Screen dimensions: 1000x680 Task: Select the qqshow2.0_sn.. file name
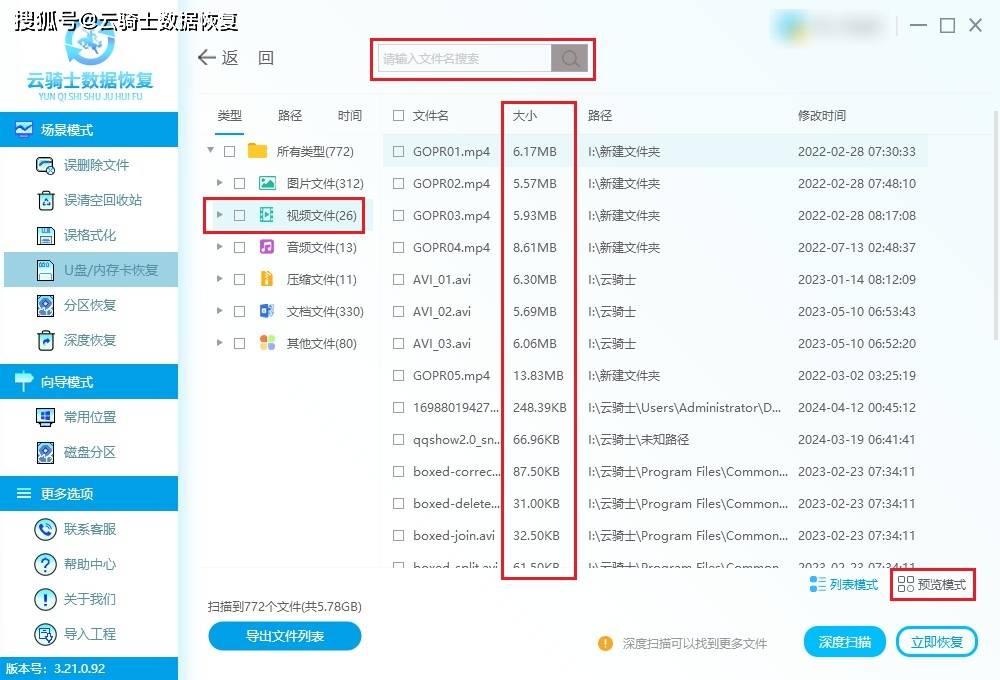[x=456, y=440]
